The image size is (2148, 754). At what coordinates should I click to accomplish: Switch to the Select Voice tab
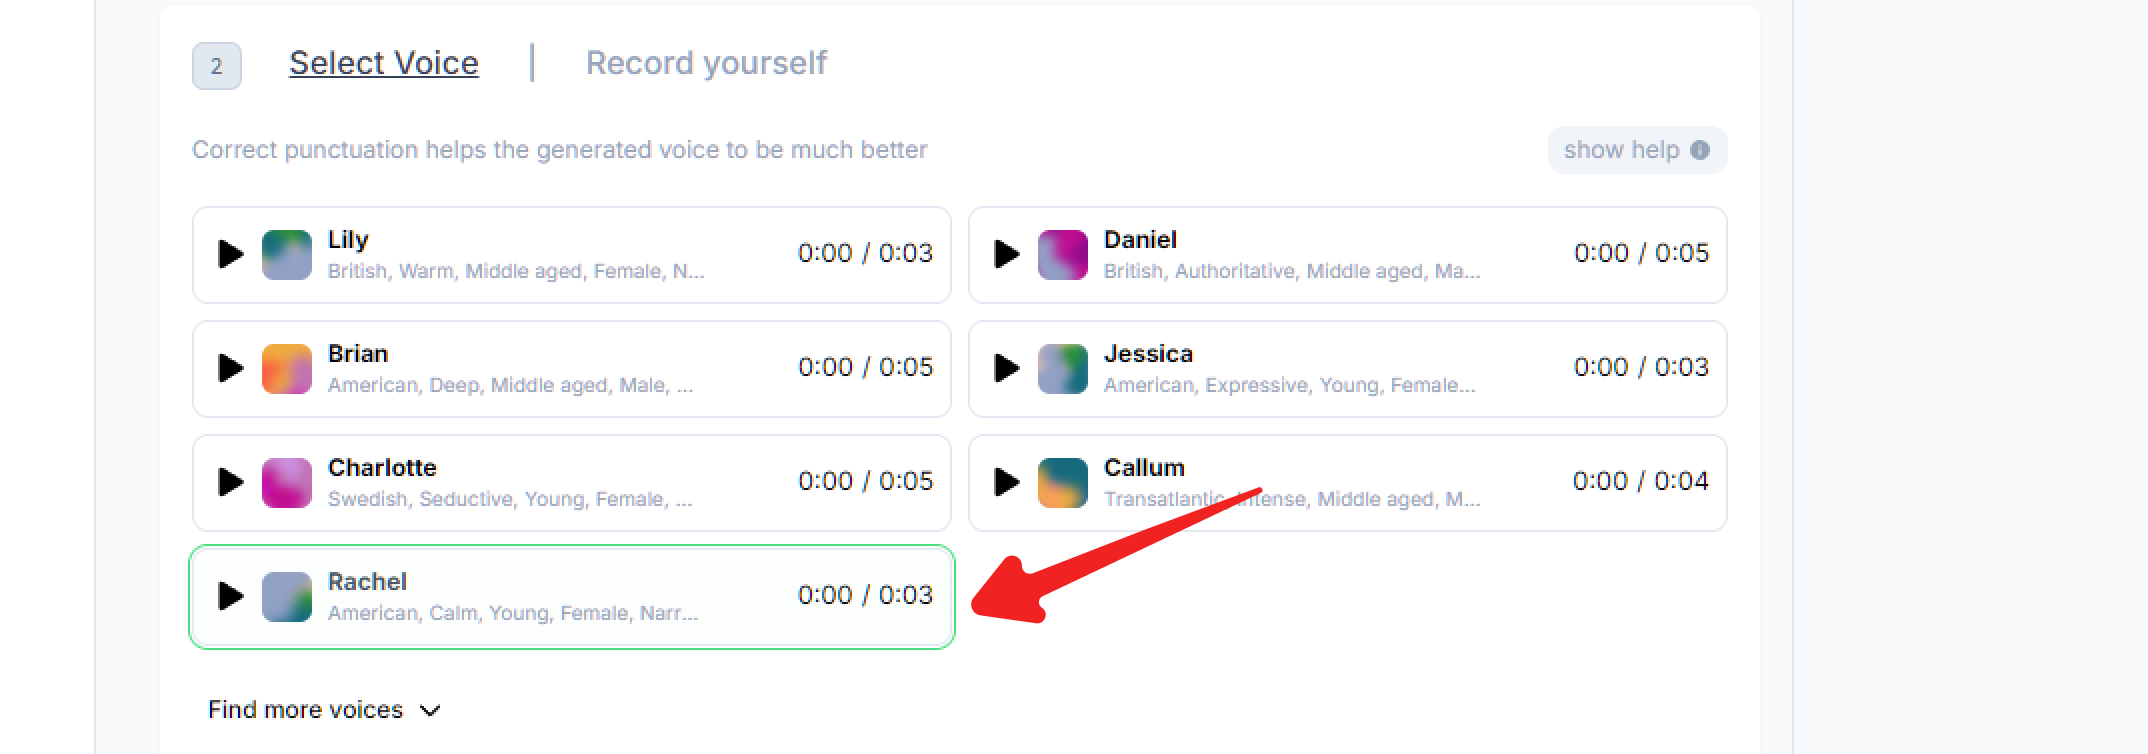click(x=384, y=63)
